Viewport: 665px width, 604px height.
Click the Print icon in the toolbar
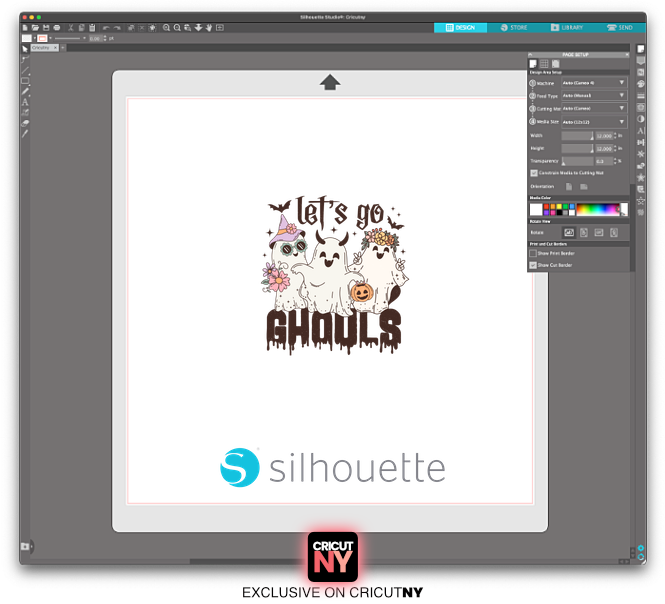[x=56, y=28]
